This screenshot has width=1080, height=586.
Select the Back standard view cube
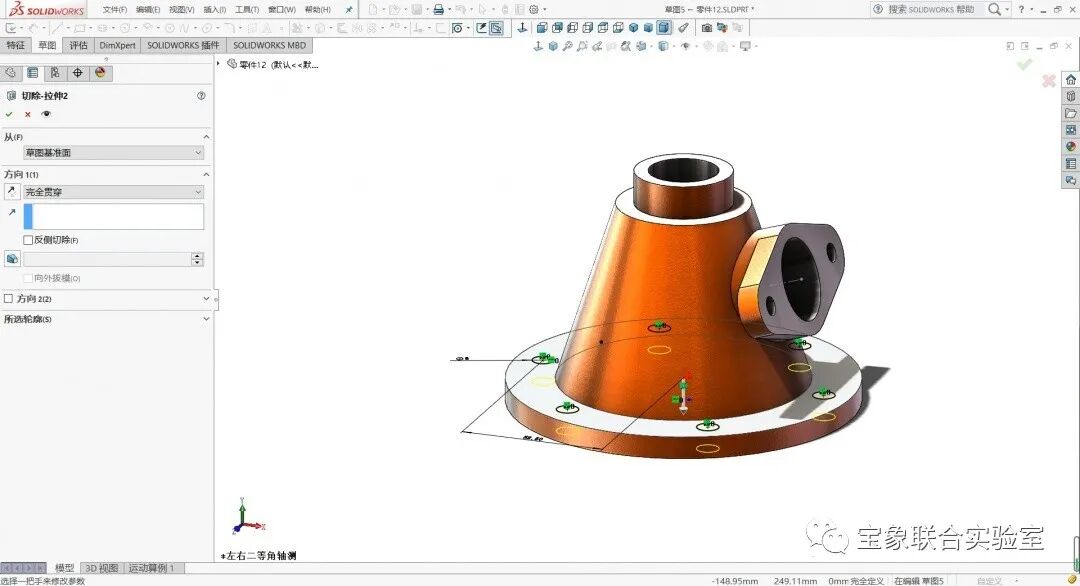557,28
